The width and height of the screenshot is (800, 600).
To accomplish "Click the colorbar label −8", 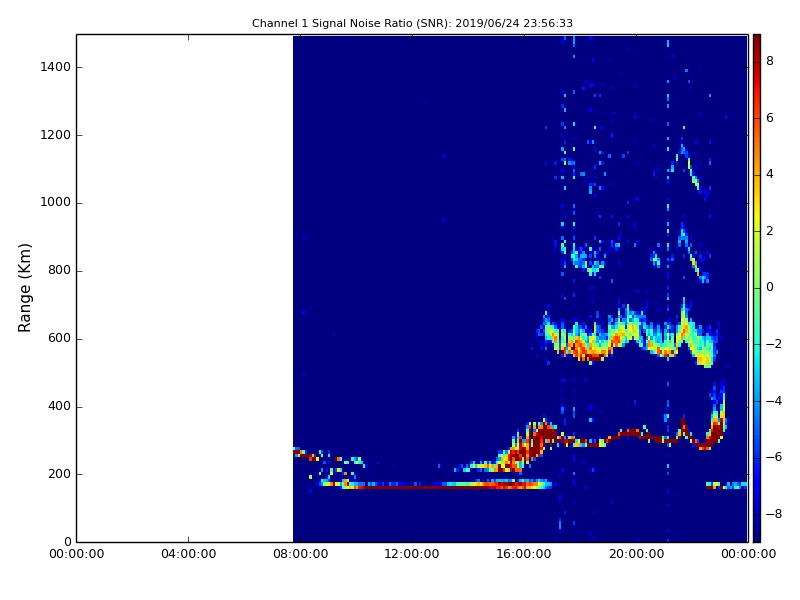I will coord(774,514).
